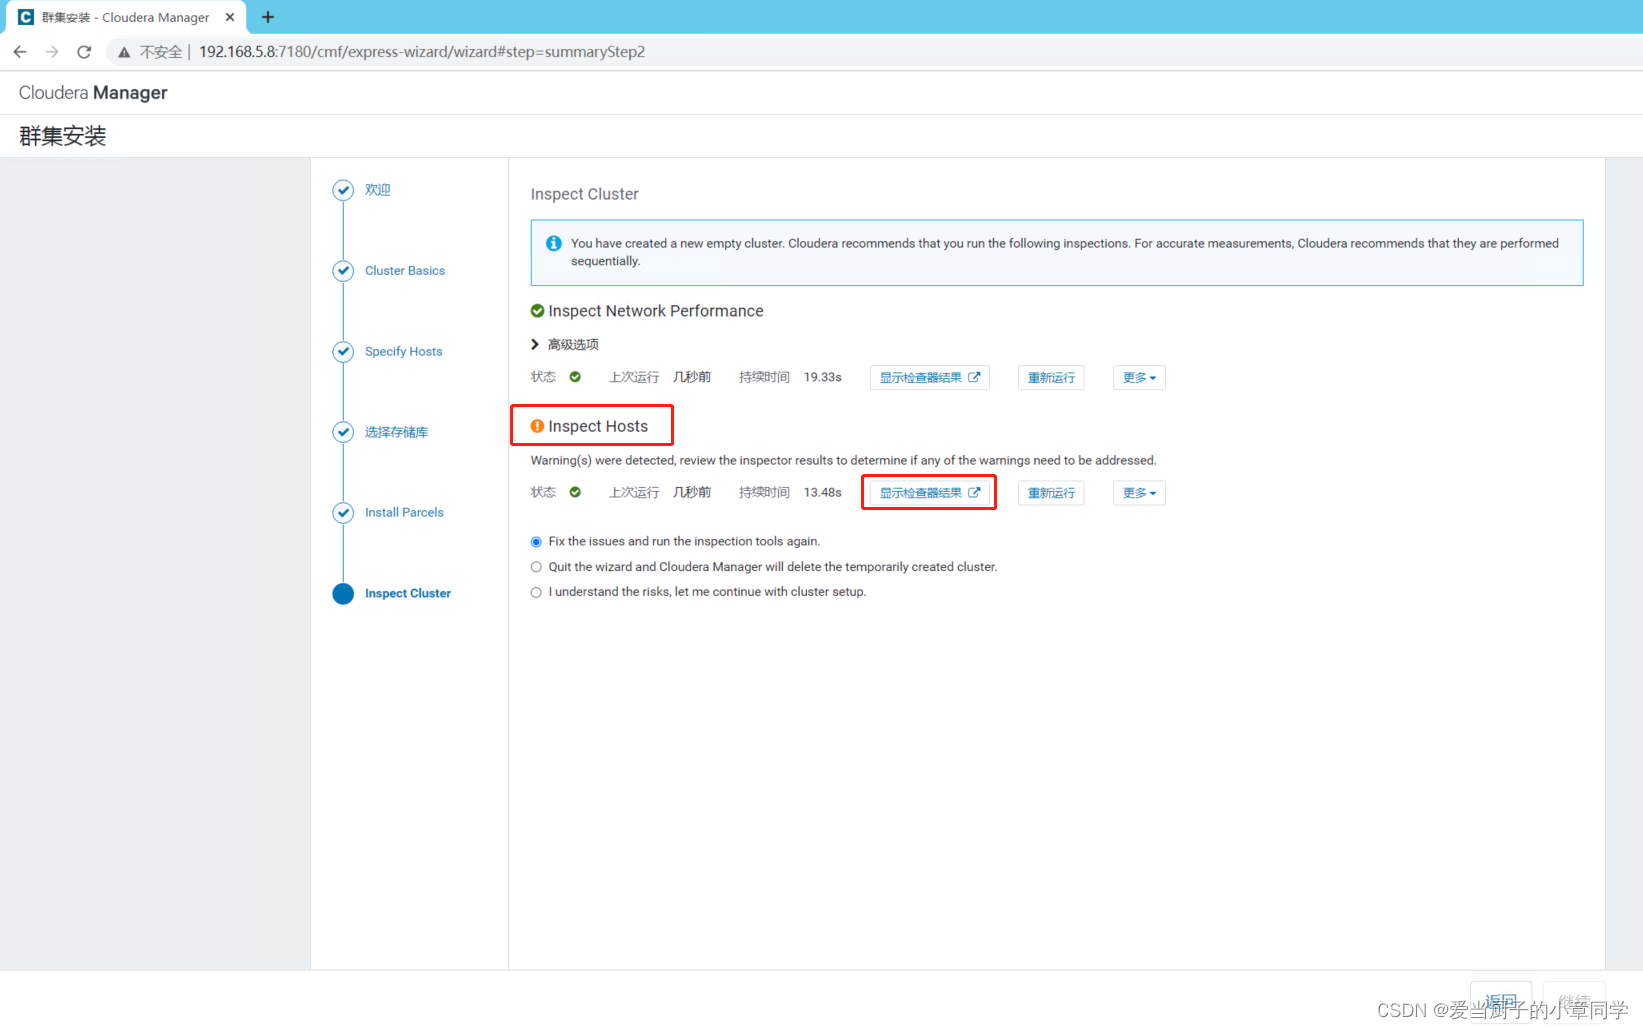Click the checkmark circle for Install Parcels step
The width and height of the screenshot is (1643, 1029).
(343, 513)
